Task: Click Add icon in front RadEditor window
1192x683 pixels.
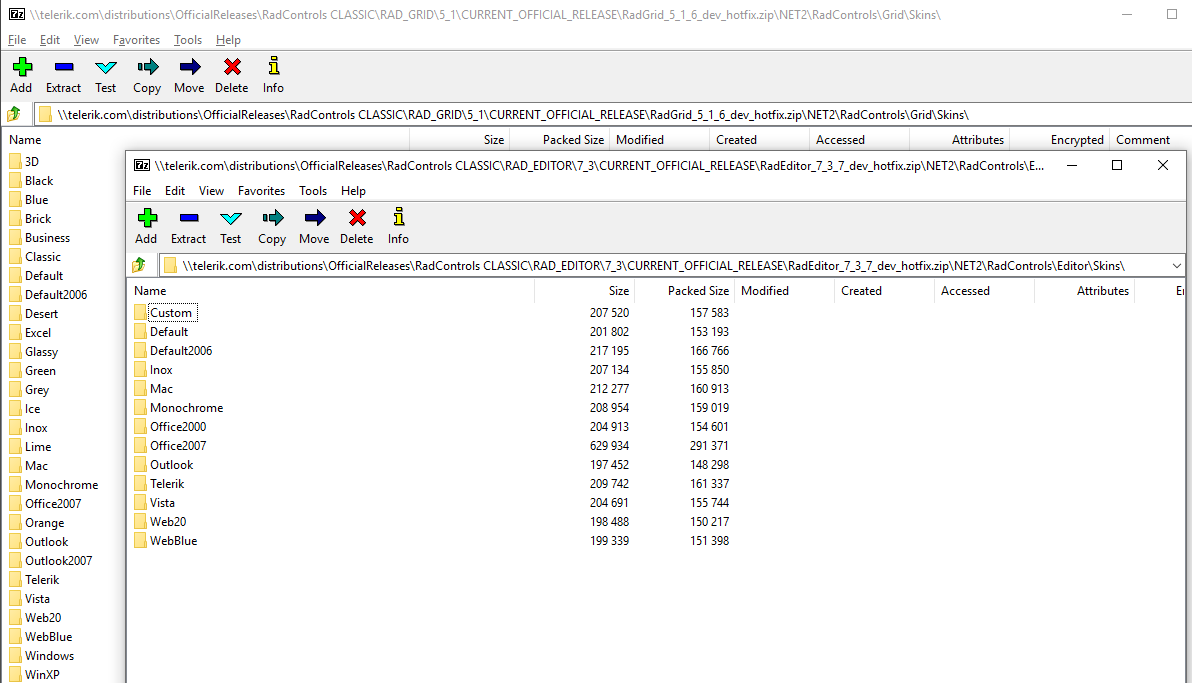Action: tap(147, 218)
